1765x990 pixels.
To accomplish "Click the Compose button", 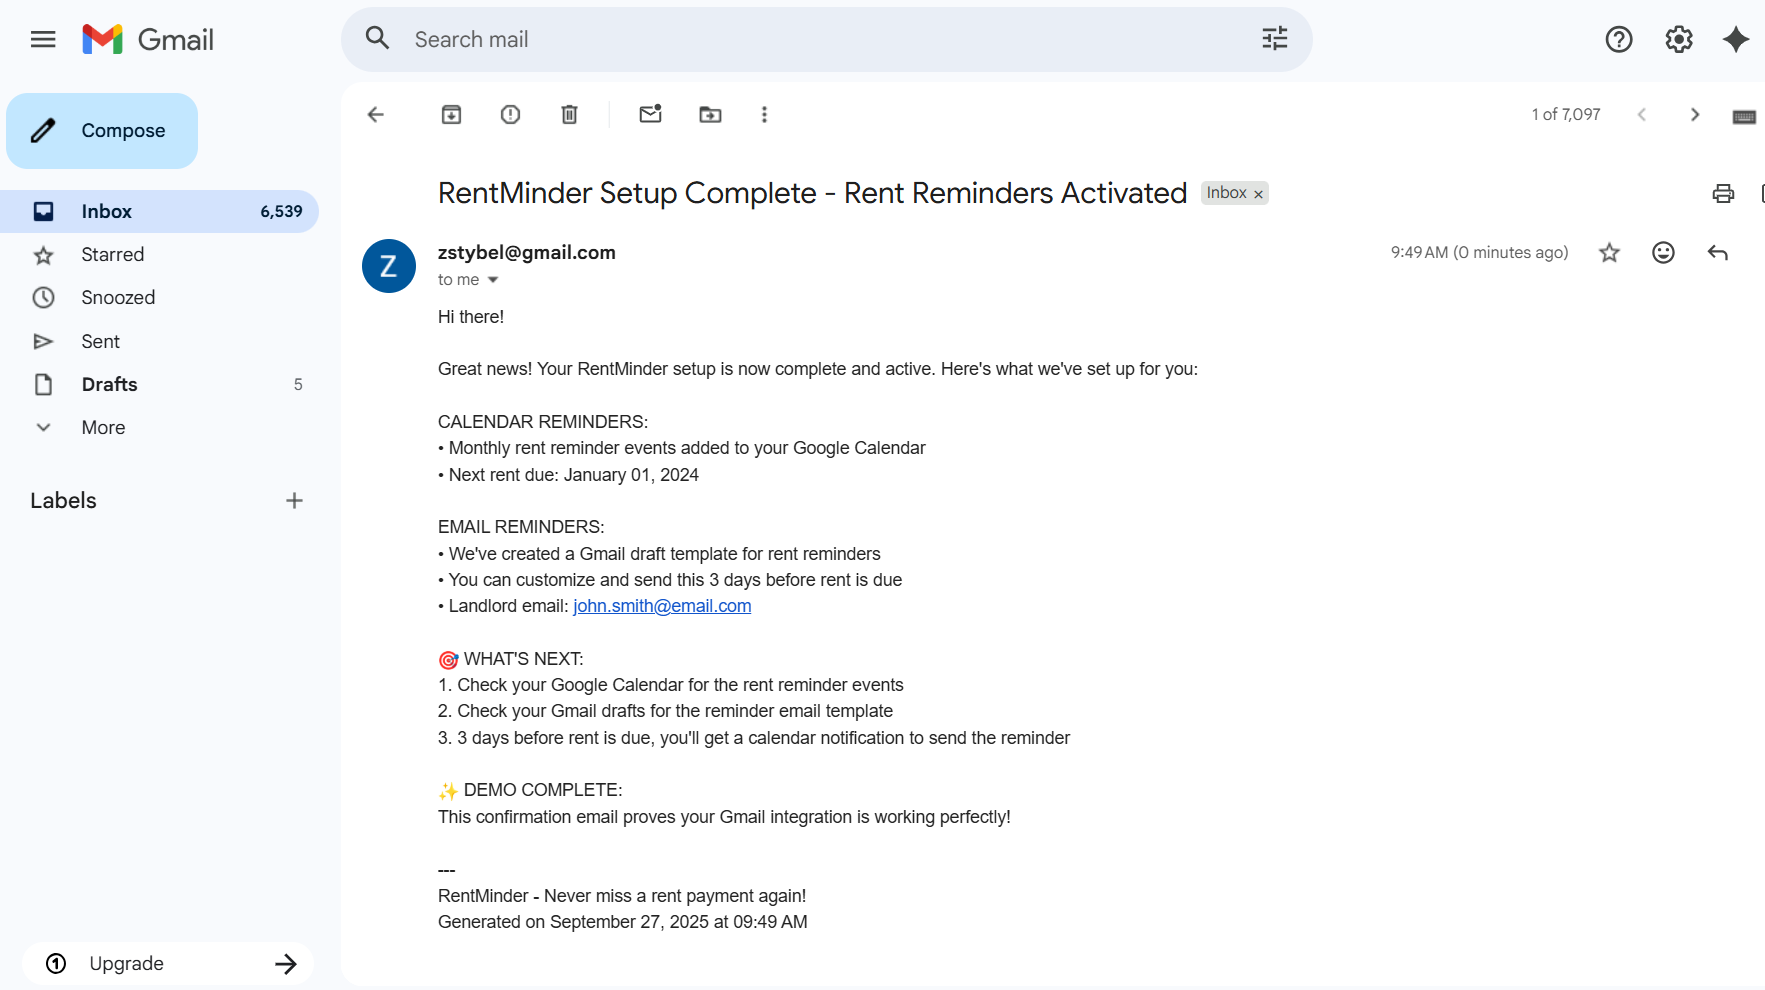I will [x=102, y=131].
